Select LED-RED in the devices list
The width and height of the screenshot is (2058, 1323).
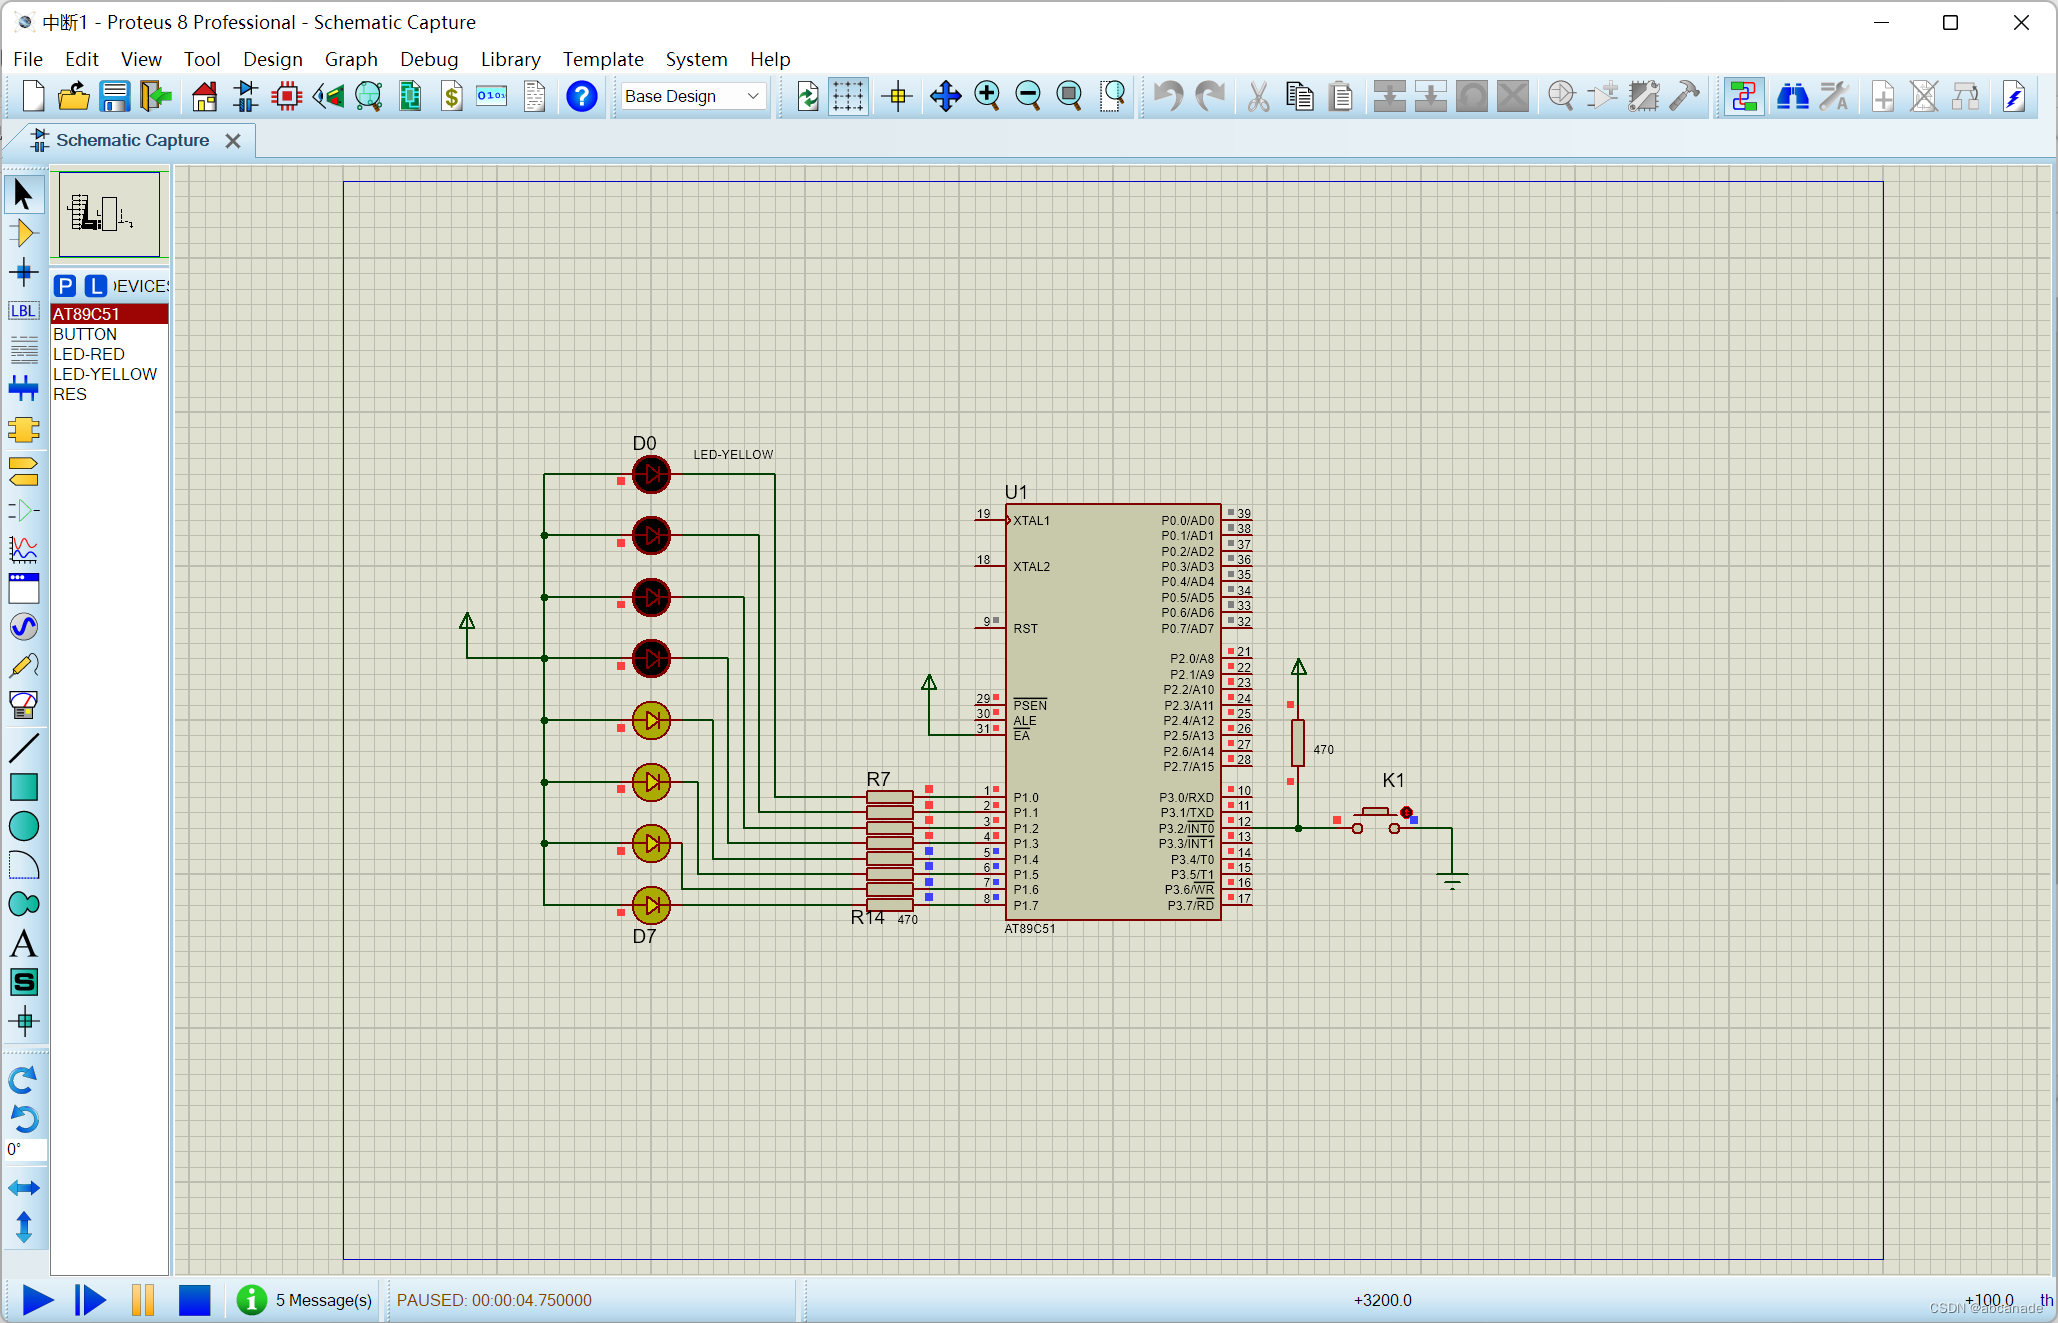(x=109, y=354)
